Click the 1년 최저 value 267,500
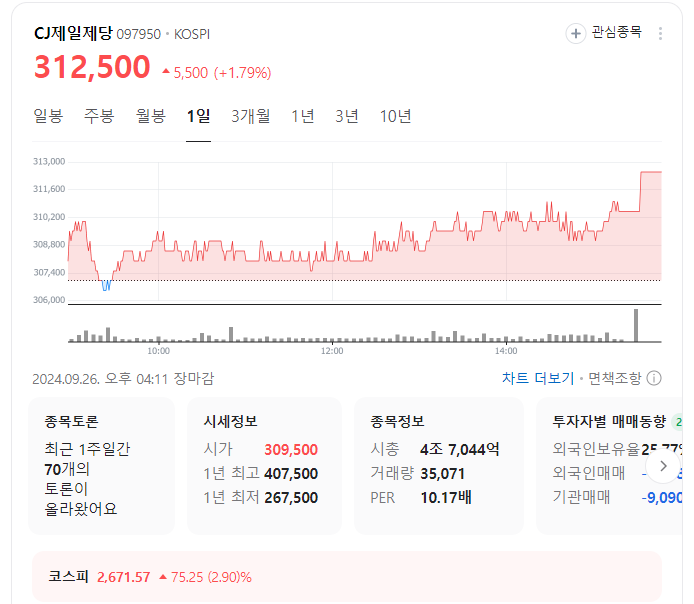 coord(291,497)
